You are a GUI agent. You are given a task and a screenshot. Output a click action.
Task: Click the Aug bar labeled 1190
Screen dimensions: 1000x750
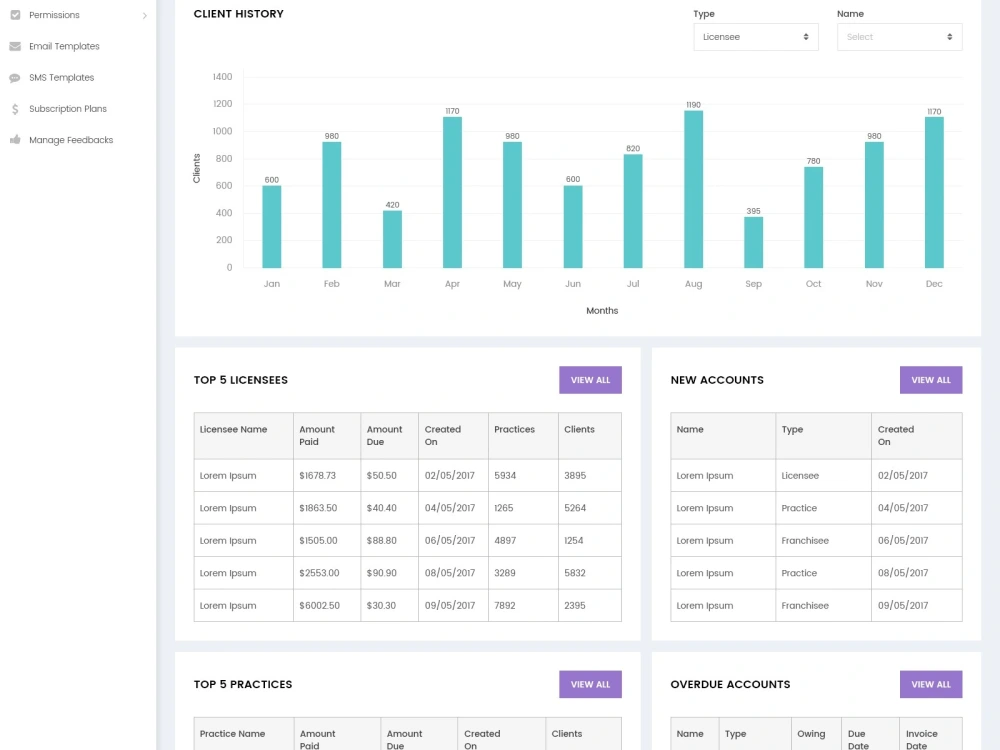click(693, 189)
